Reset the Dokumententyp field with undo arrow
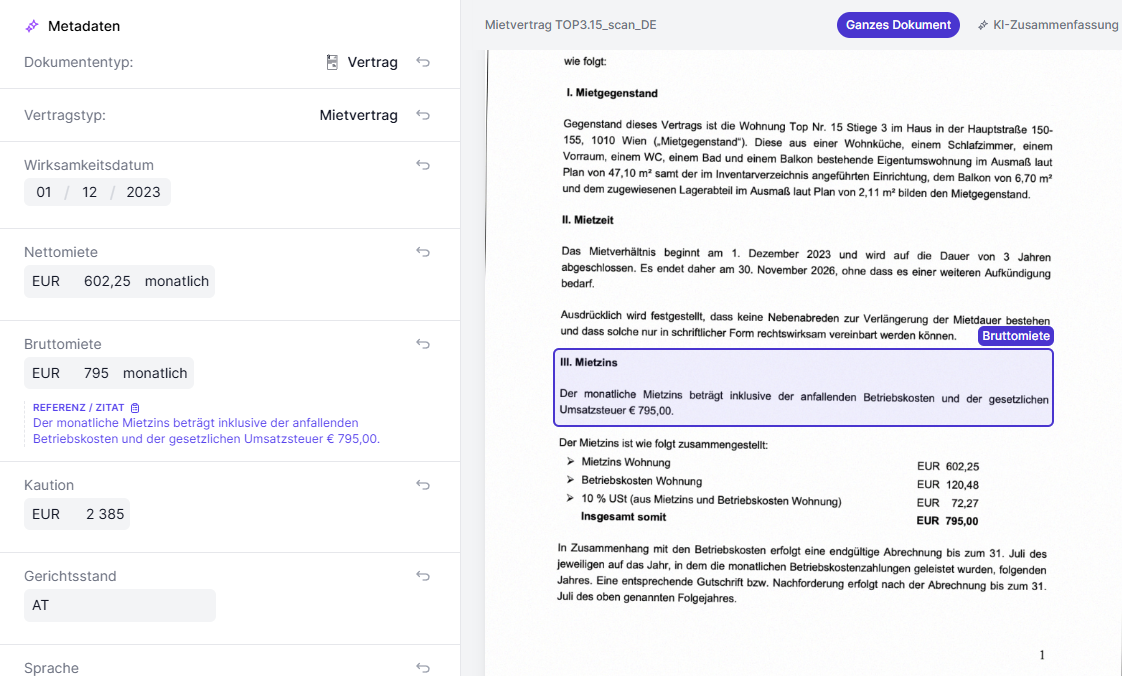 (423, 62)
